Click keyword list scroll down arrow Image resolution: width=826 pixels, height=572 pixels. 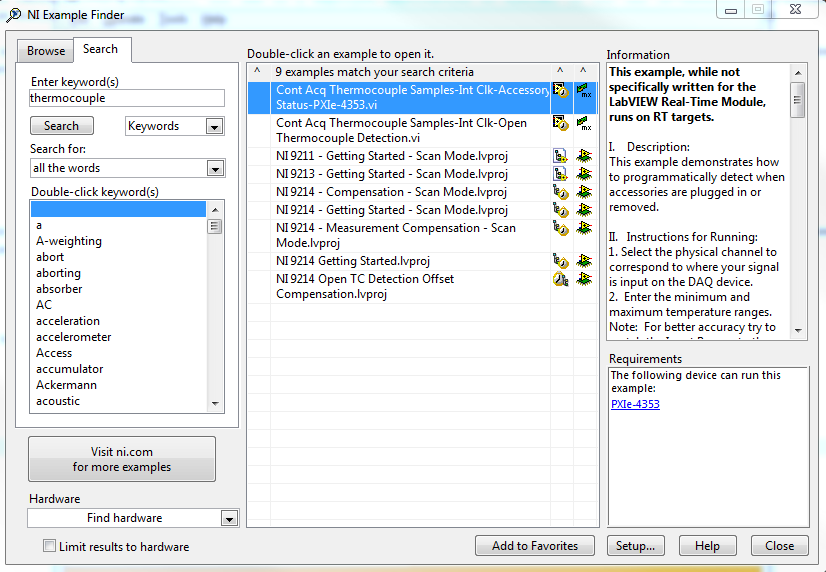pos(215,404)
